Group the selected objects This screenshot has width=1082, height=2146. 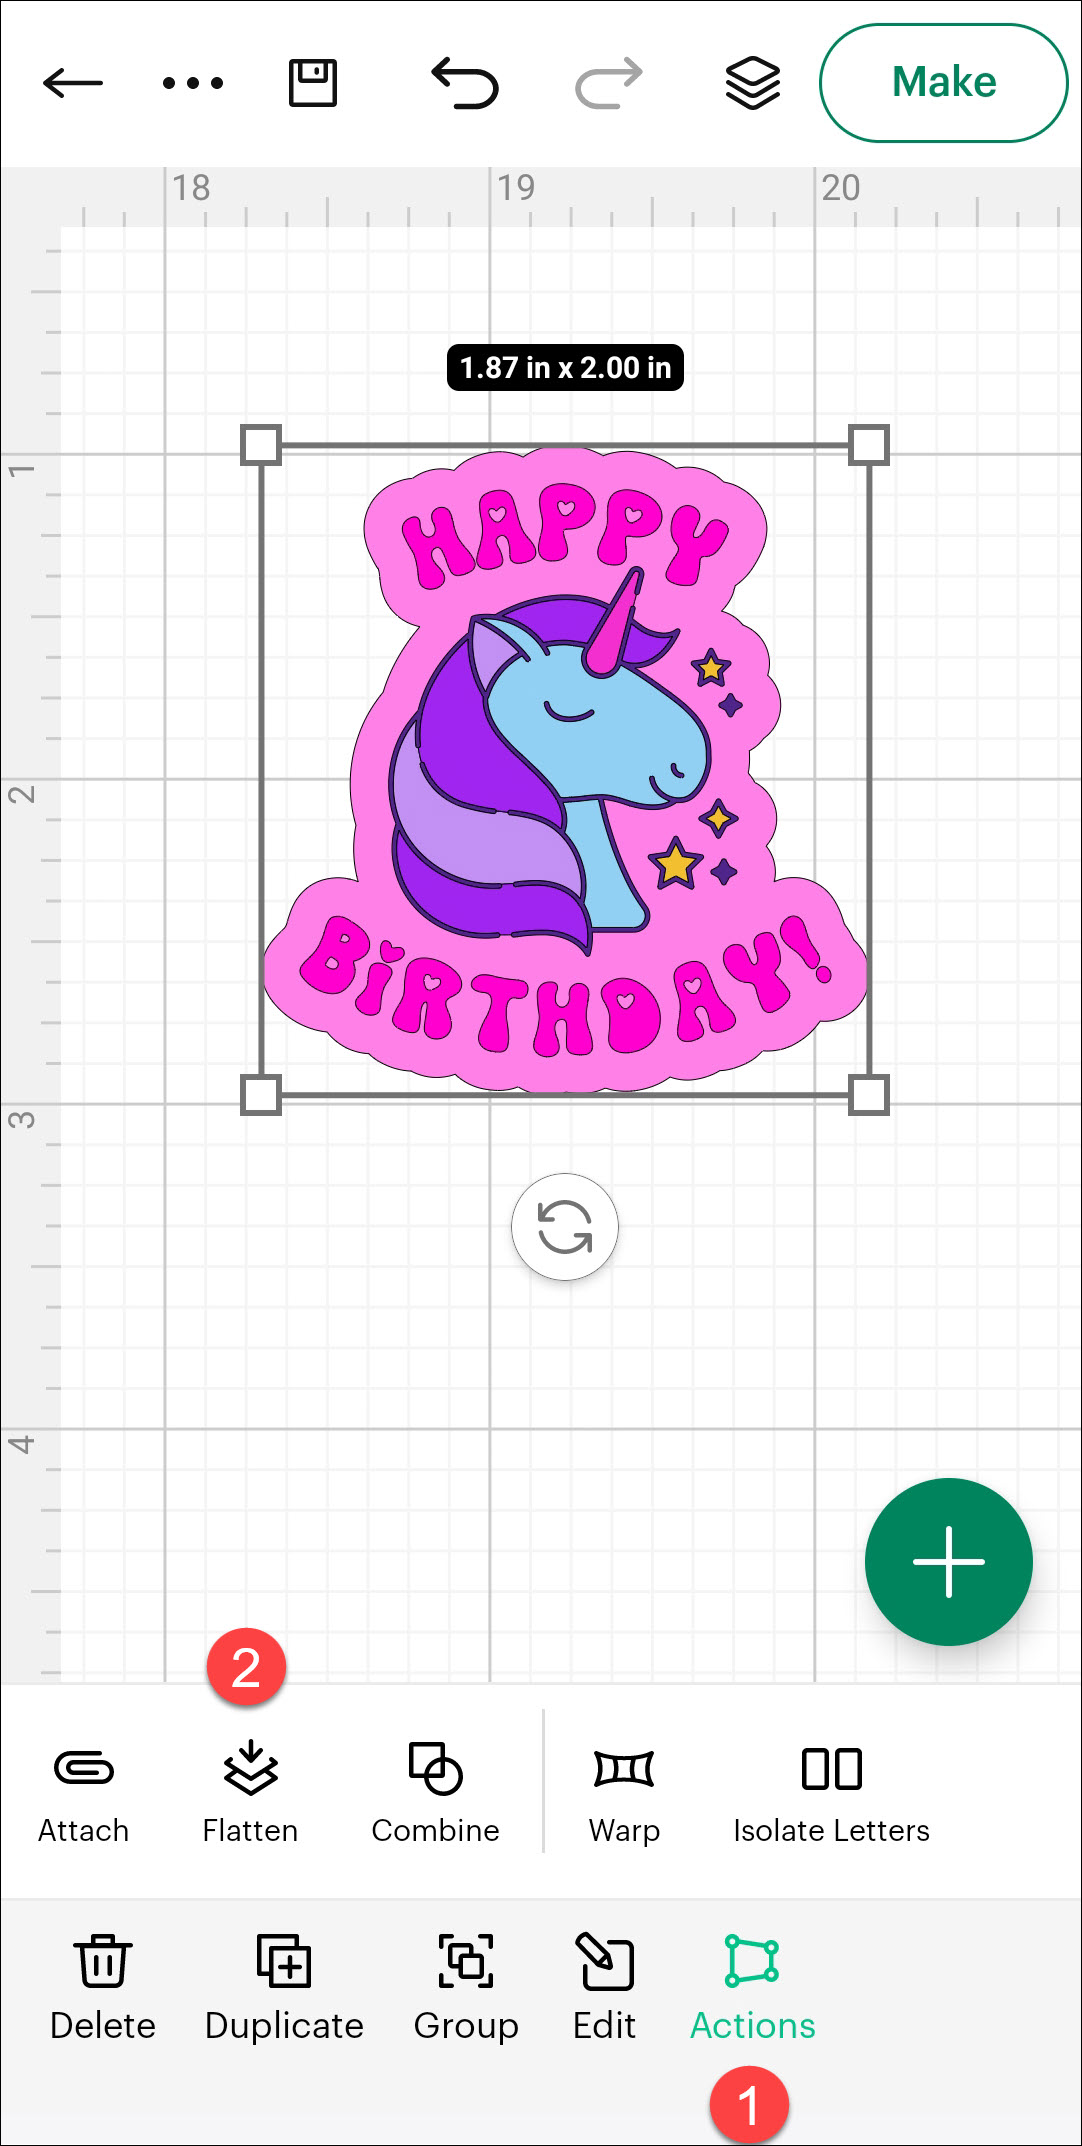(466, 1986)
